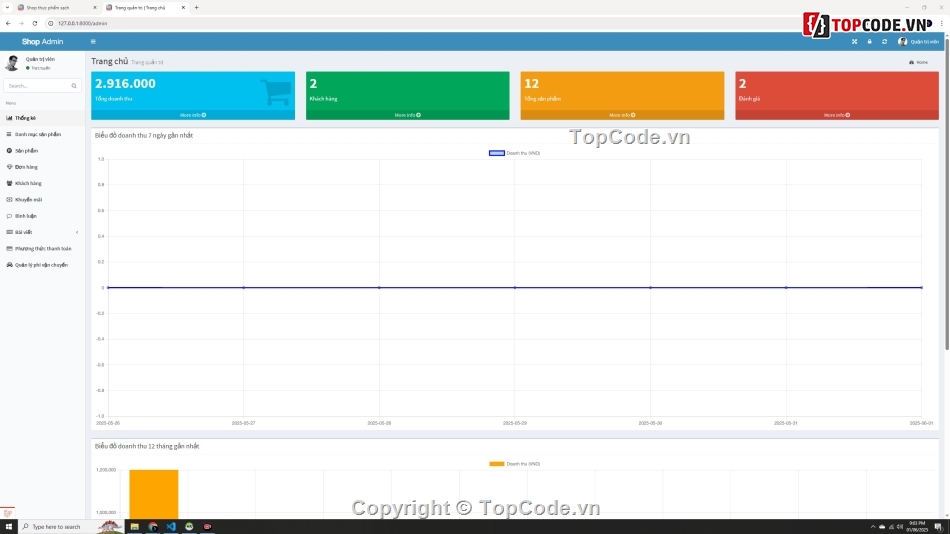The height and width of the screenshot is (534, 950).
Task: Click More info under Tổng doanh thu
Action: coord(193,115)
